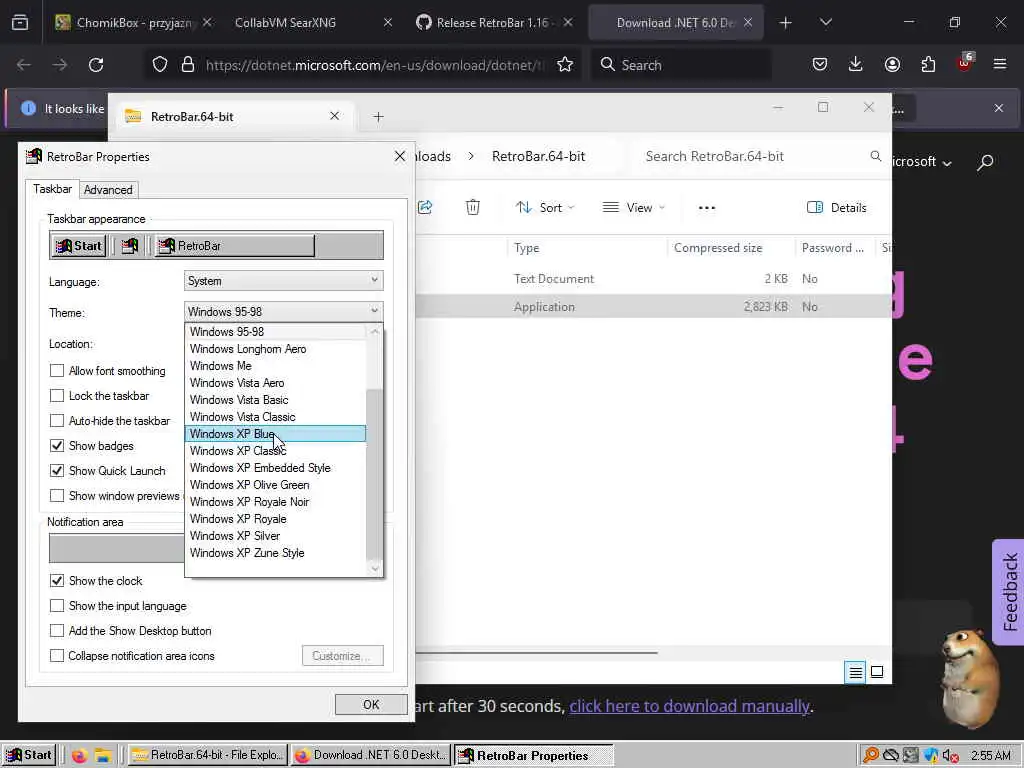Click the delete trash icon in File Explorer
1024x768 pixels.
(473, 208)
